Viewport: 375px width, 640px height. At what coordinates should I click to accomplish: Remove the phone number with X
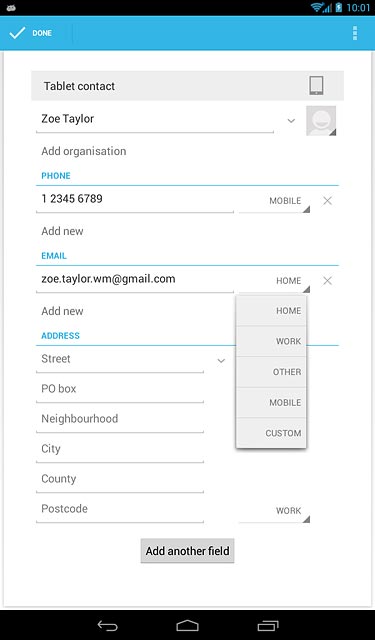click(x=327, y=201)
